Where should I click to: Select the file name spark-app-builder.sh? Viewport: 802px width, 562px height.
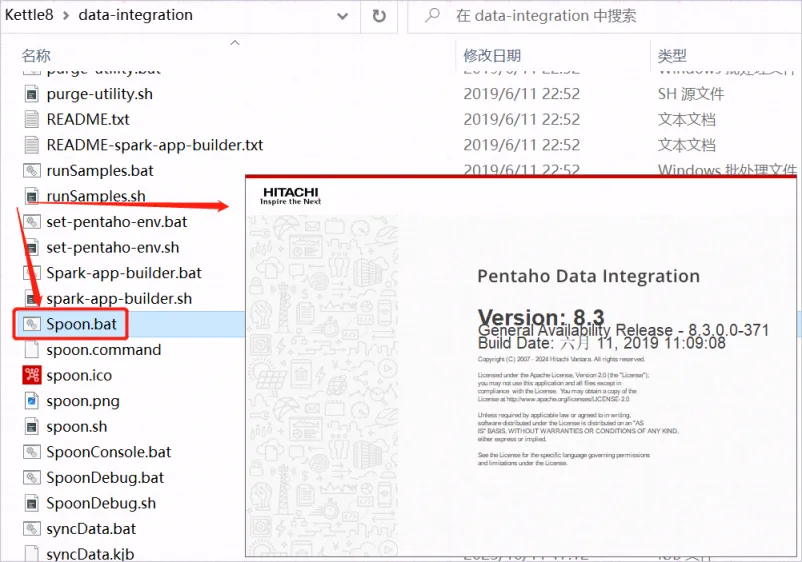[119, 299]
